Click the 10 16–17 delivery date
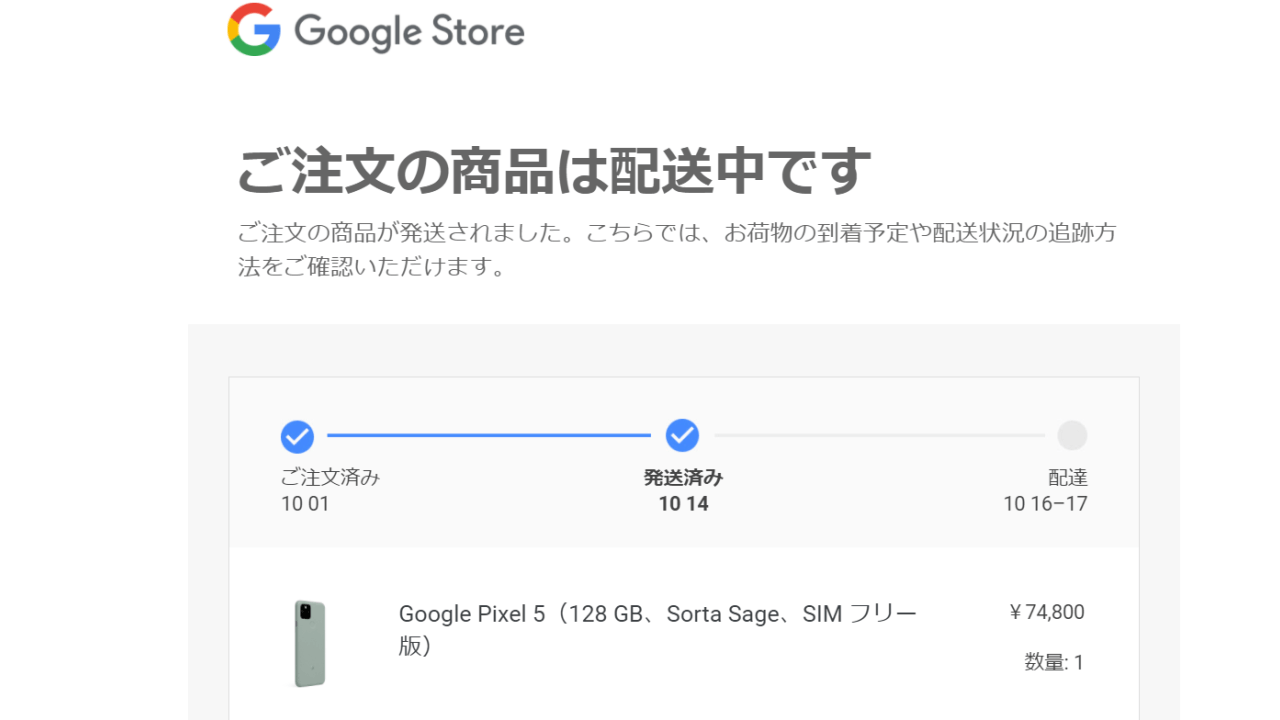1280x720 pixels. tap(1045, 504)
